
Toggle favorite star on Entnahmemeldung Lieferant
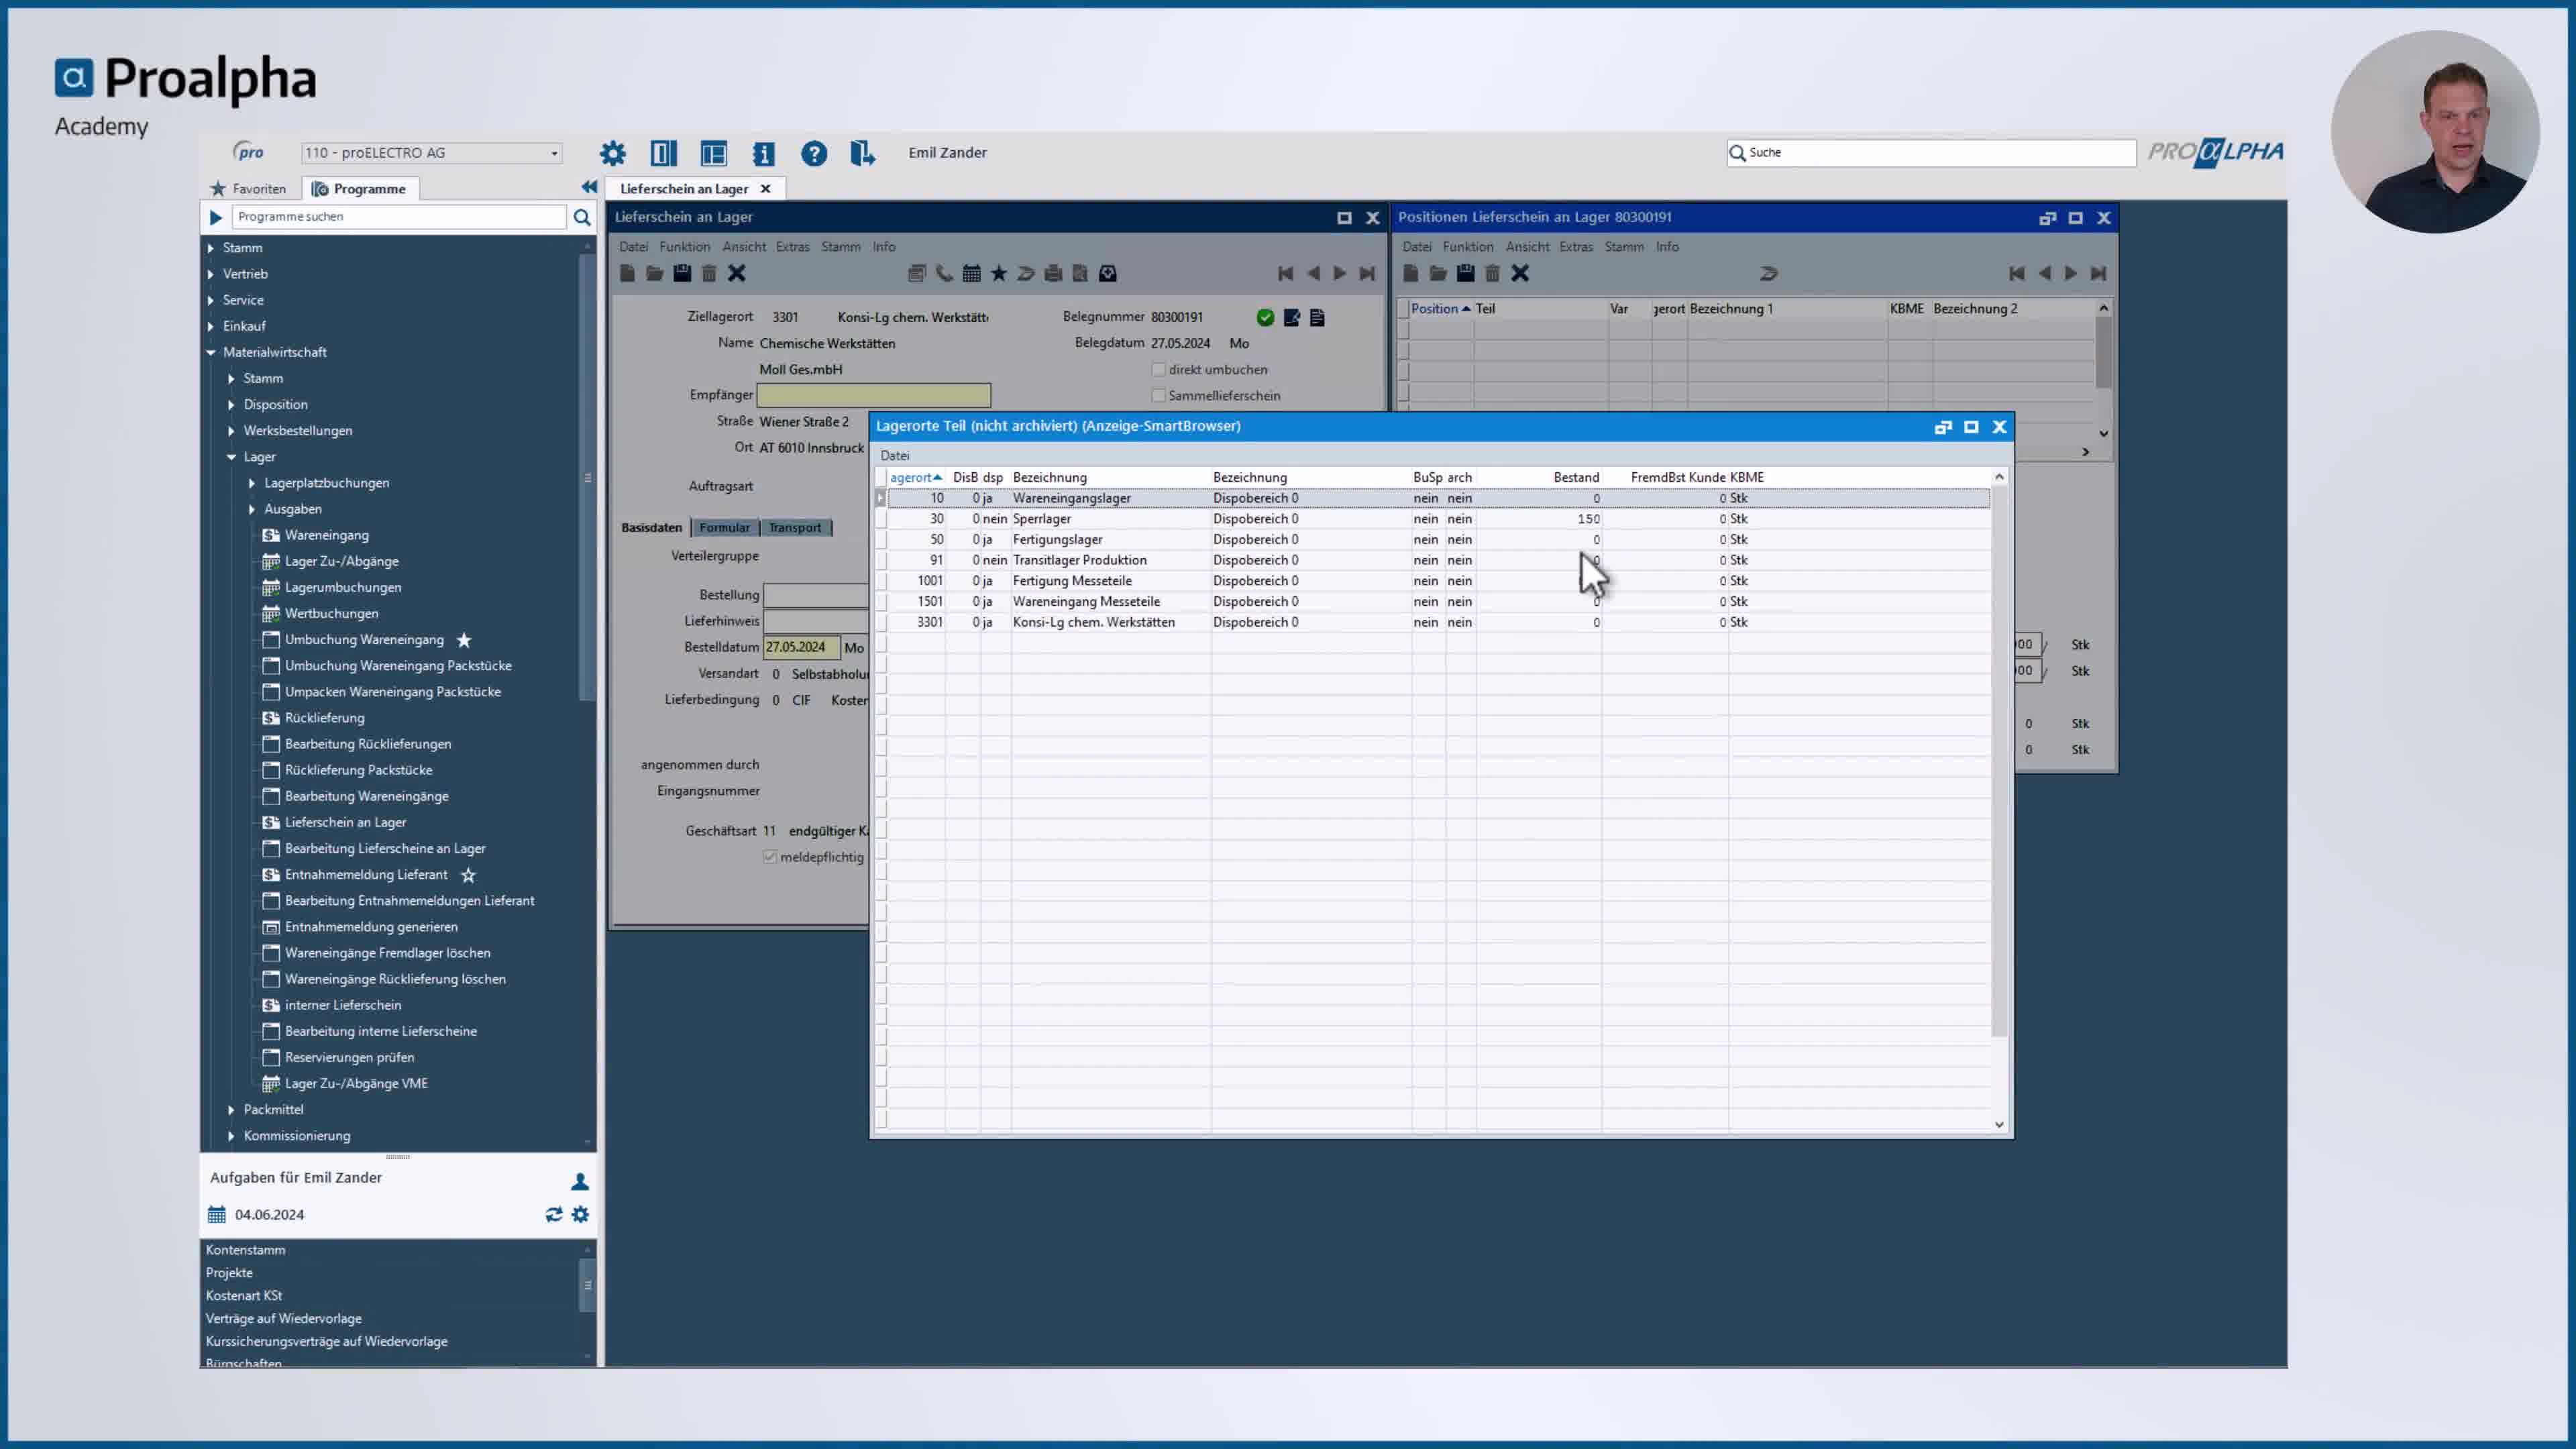(468, 875)
